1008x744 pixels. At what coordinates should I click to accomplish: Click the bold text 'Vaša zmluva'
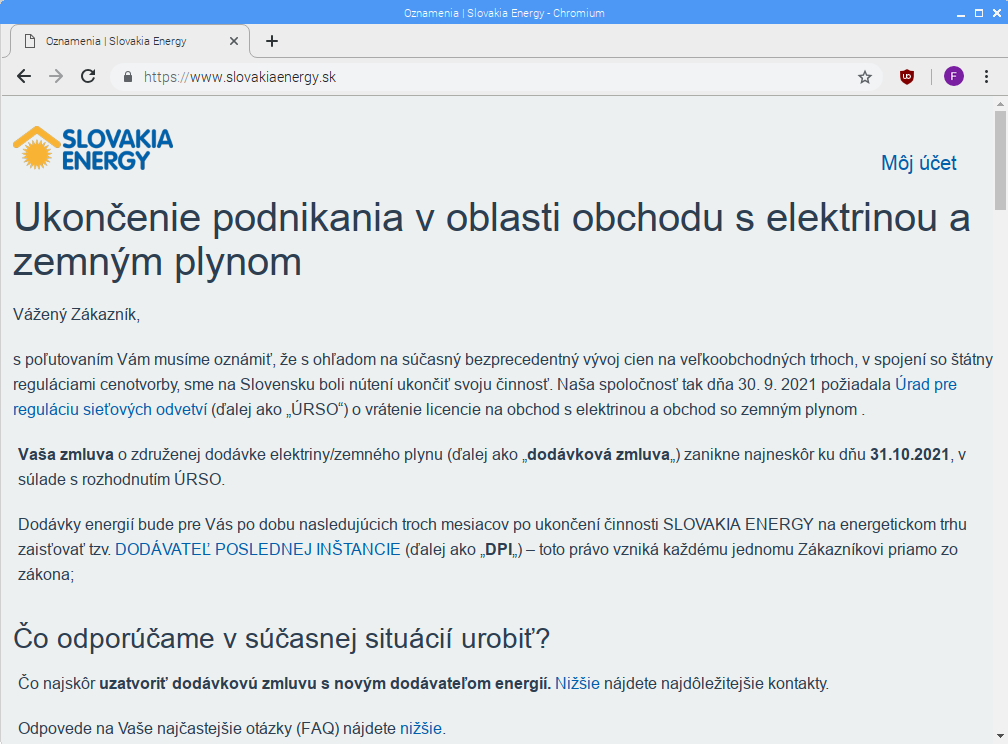click(x=66, y=455)
